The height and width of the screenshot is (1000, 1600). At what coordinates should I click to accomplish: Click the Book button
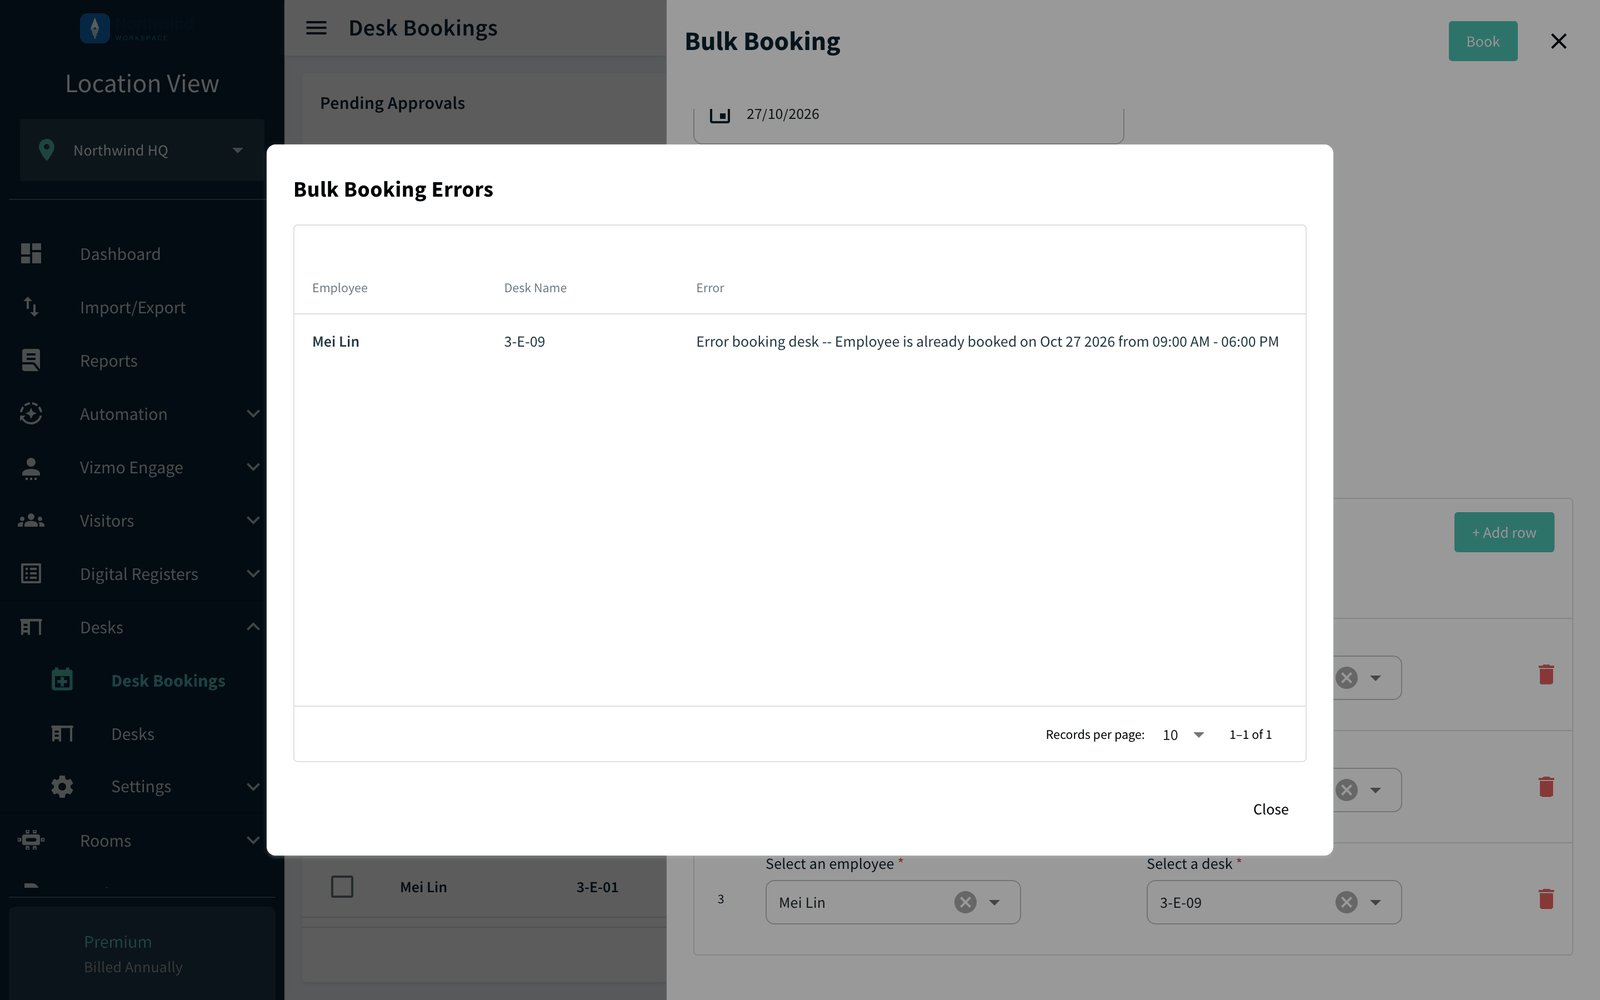(1482, 41)
